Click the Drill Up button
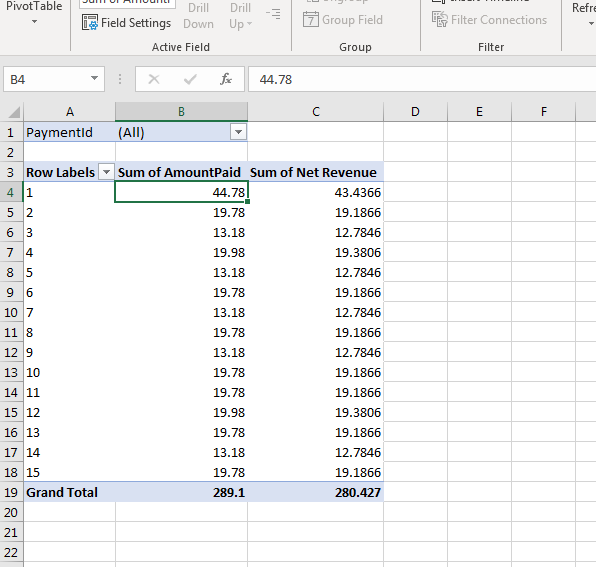Screen dimensions: 596x567 click(x=240, y=16)
